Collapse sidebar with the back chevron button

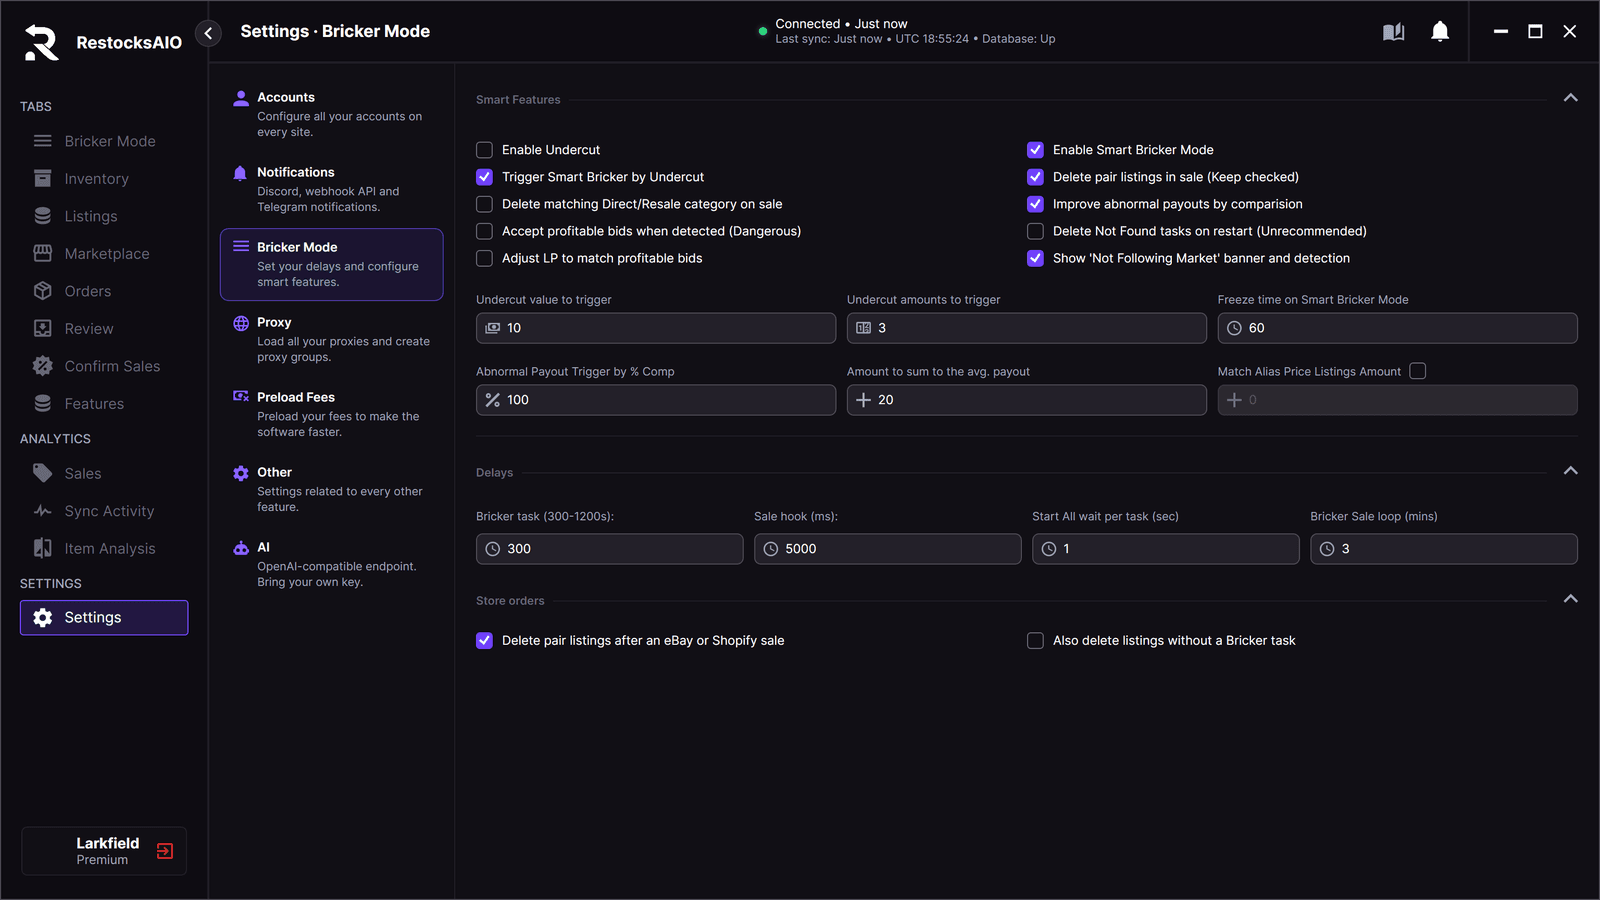pyautogui.click(x=208, y=33)
